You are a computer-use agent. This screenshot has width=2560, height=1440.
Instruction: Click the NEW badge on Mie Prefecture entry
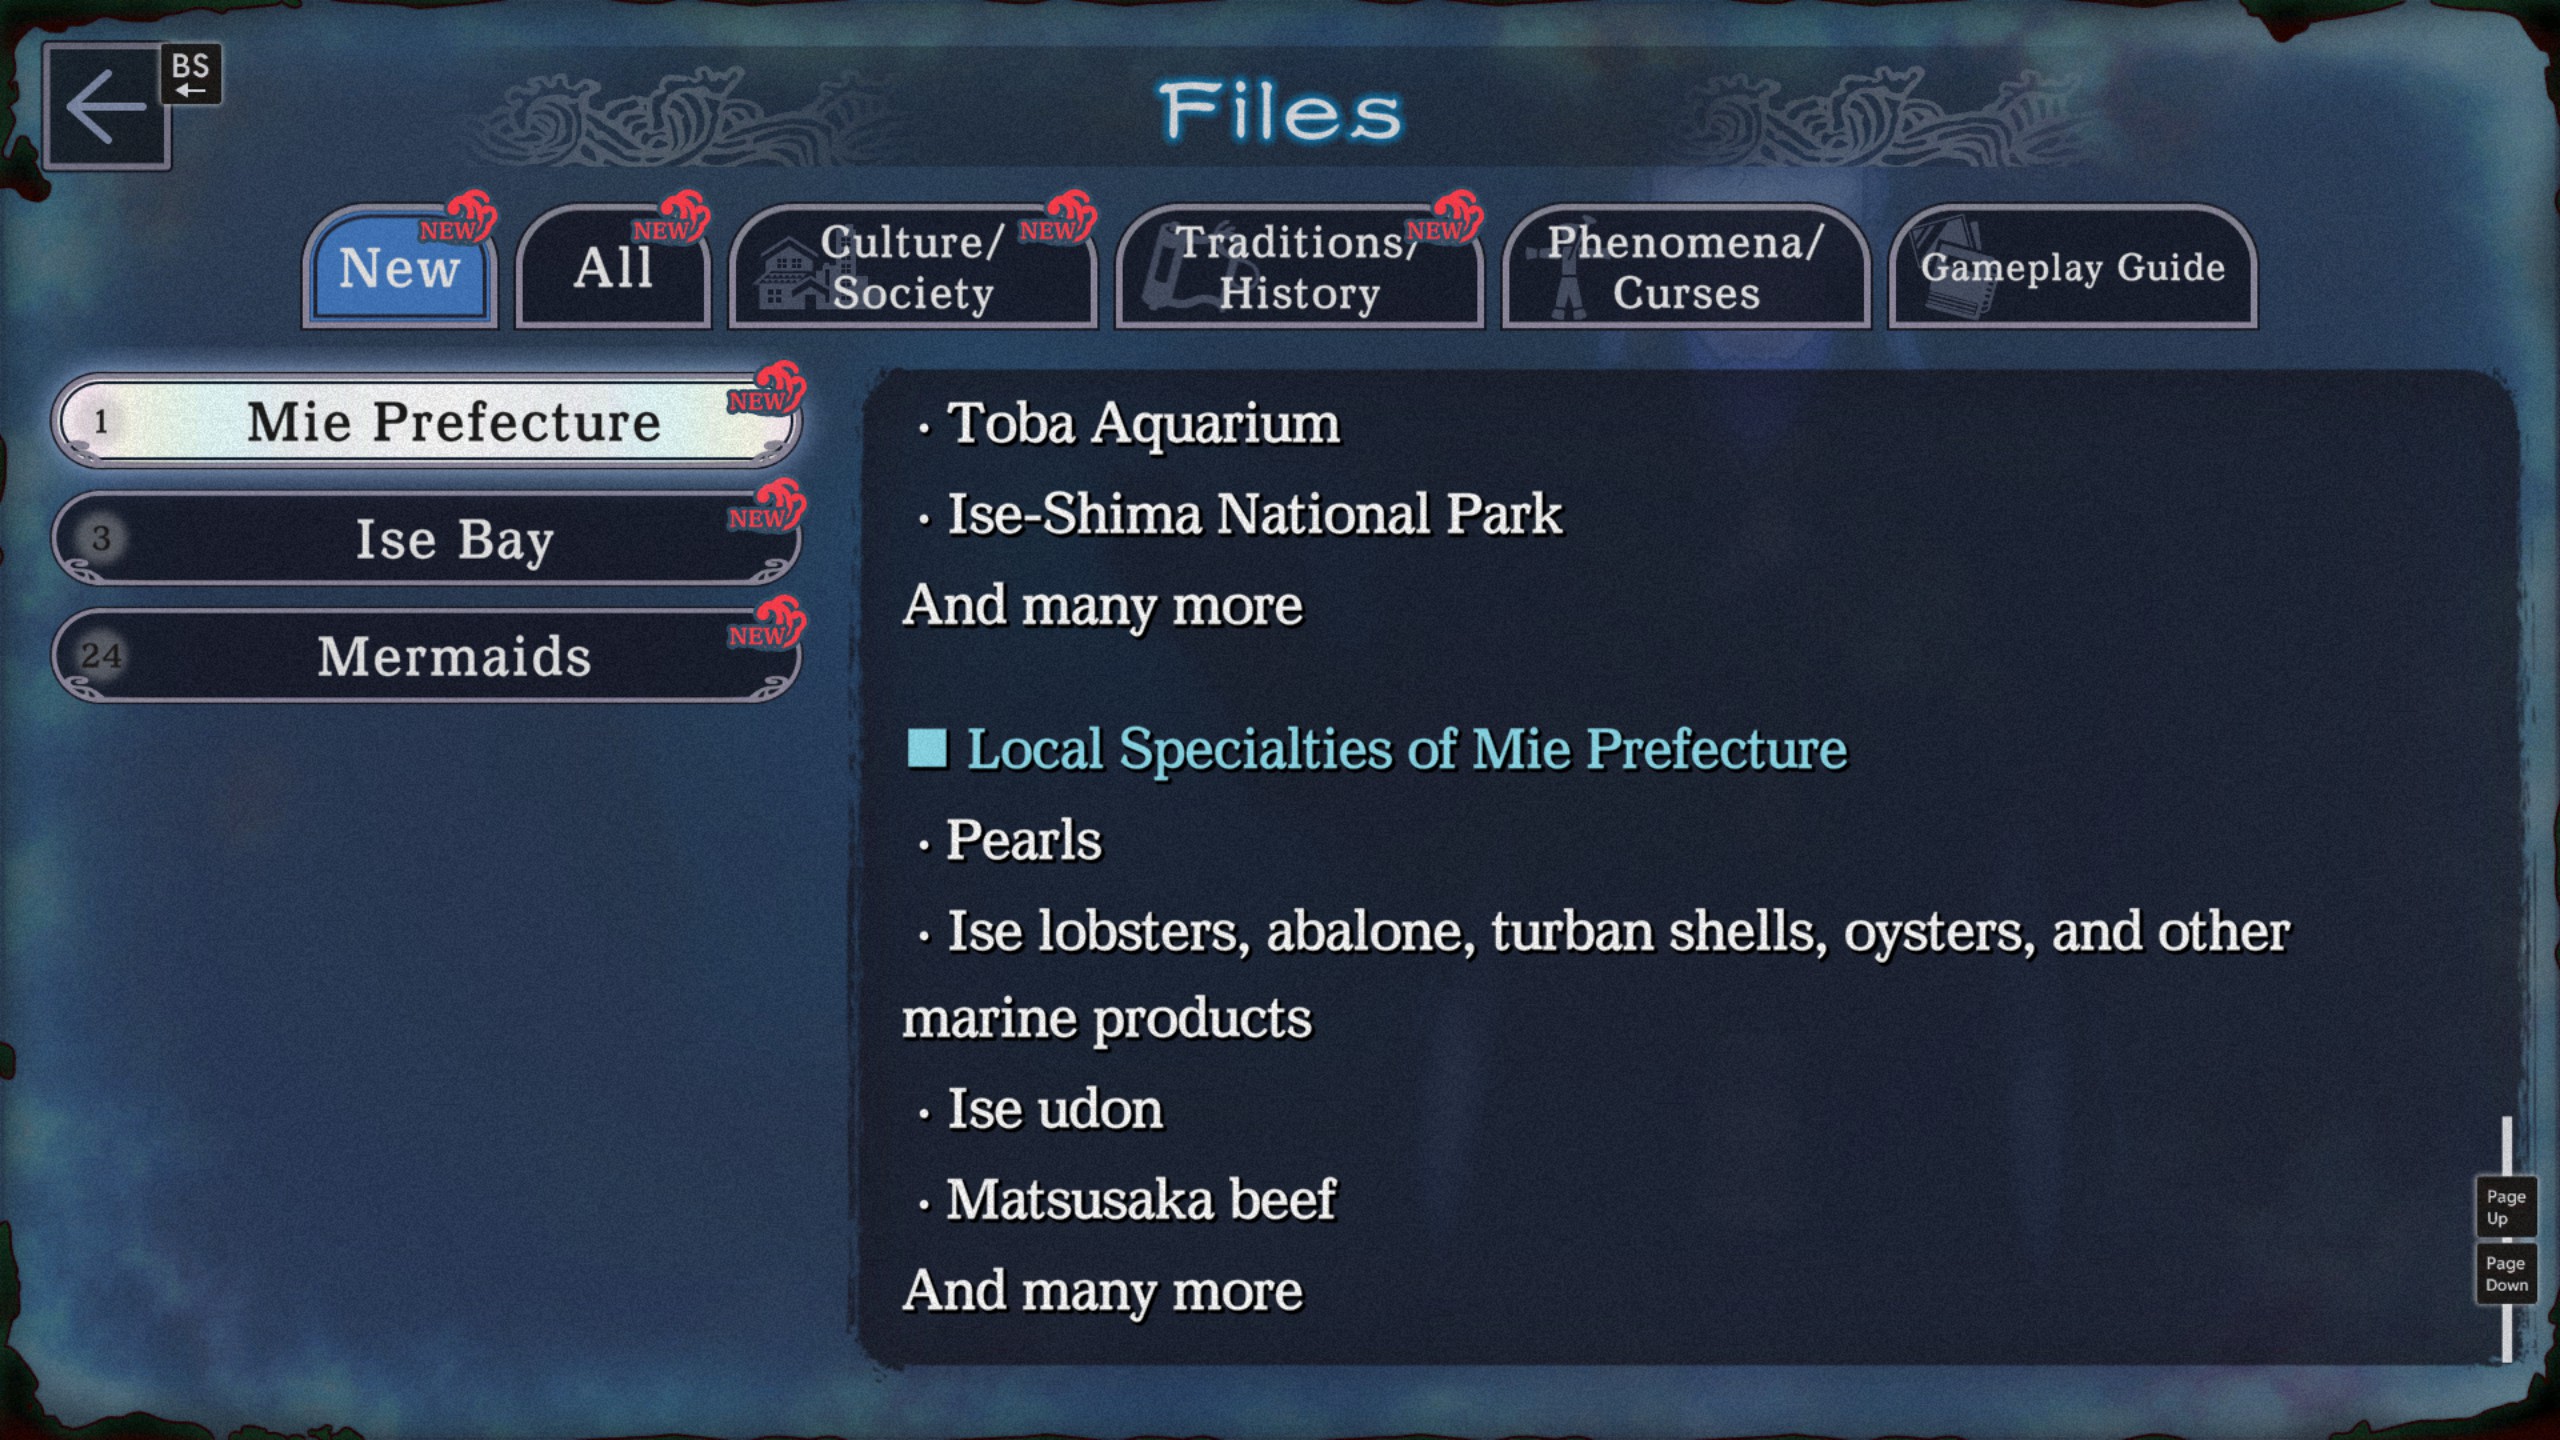coord(765,392)
